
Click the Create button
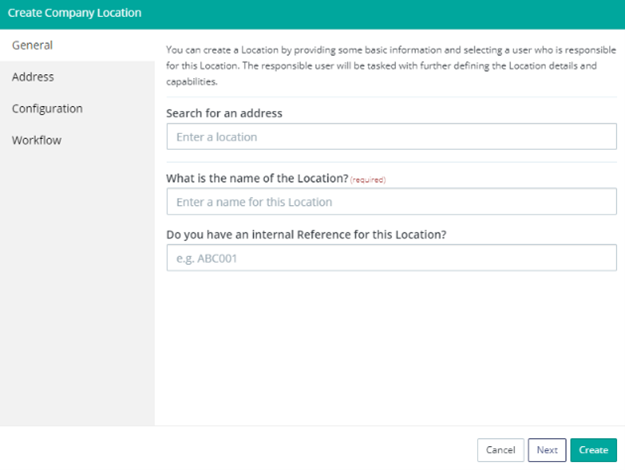[x=594, y=450]
